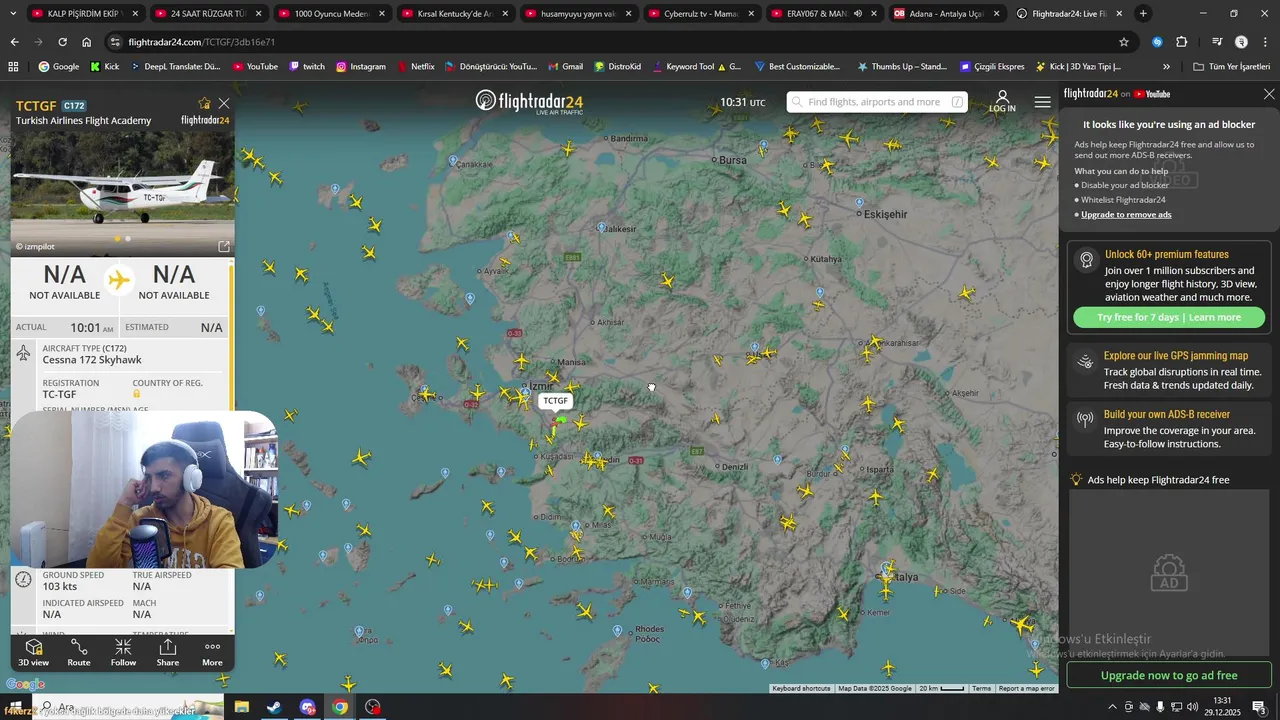Open the More options menu
Screen dimensions: 1280x720
pyautogui.click(x=212, y=652)
